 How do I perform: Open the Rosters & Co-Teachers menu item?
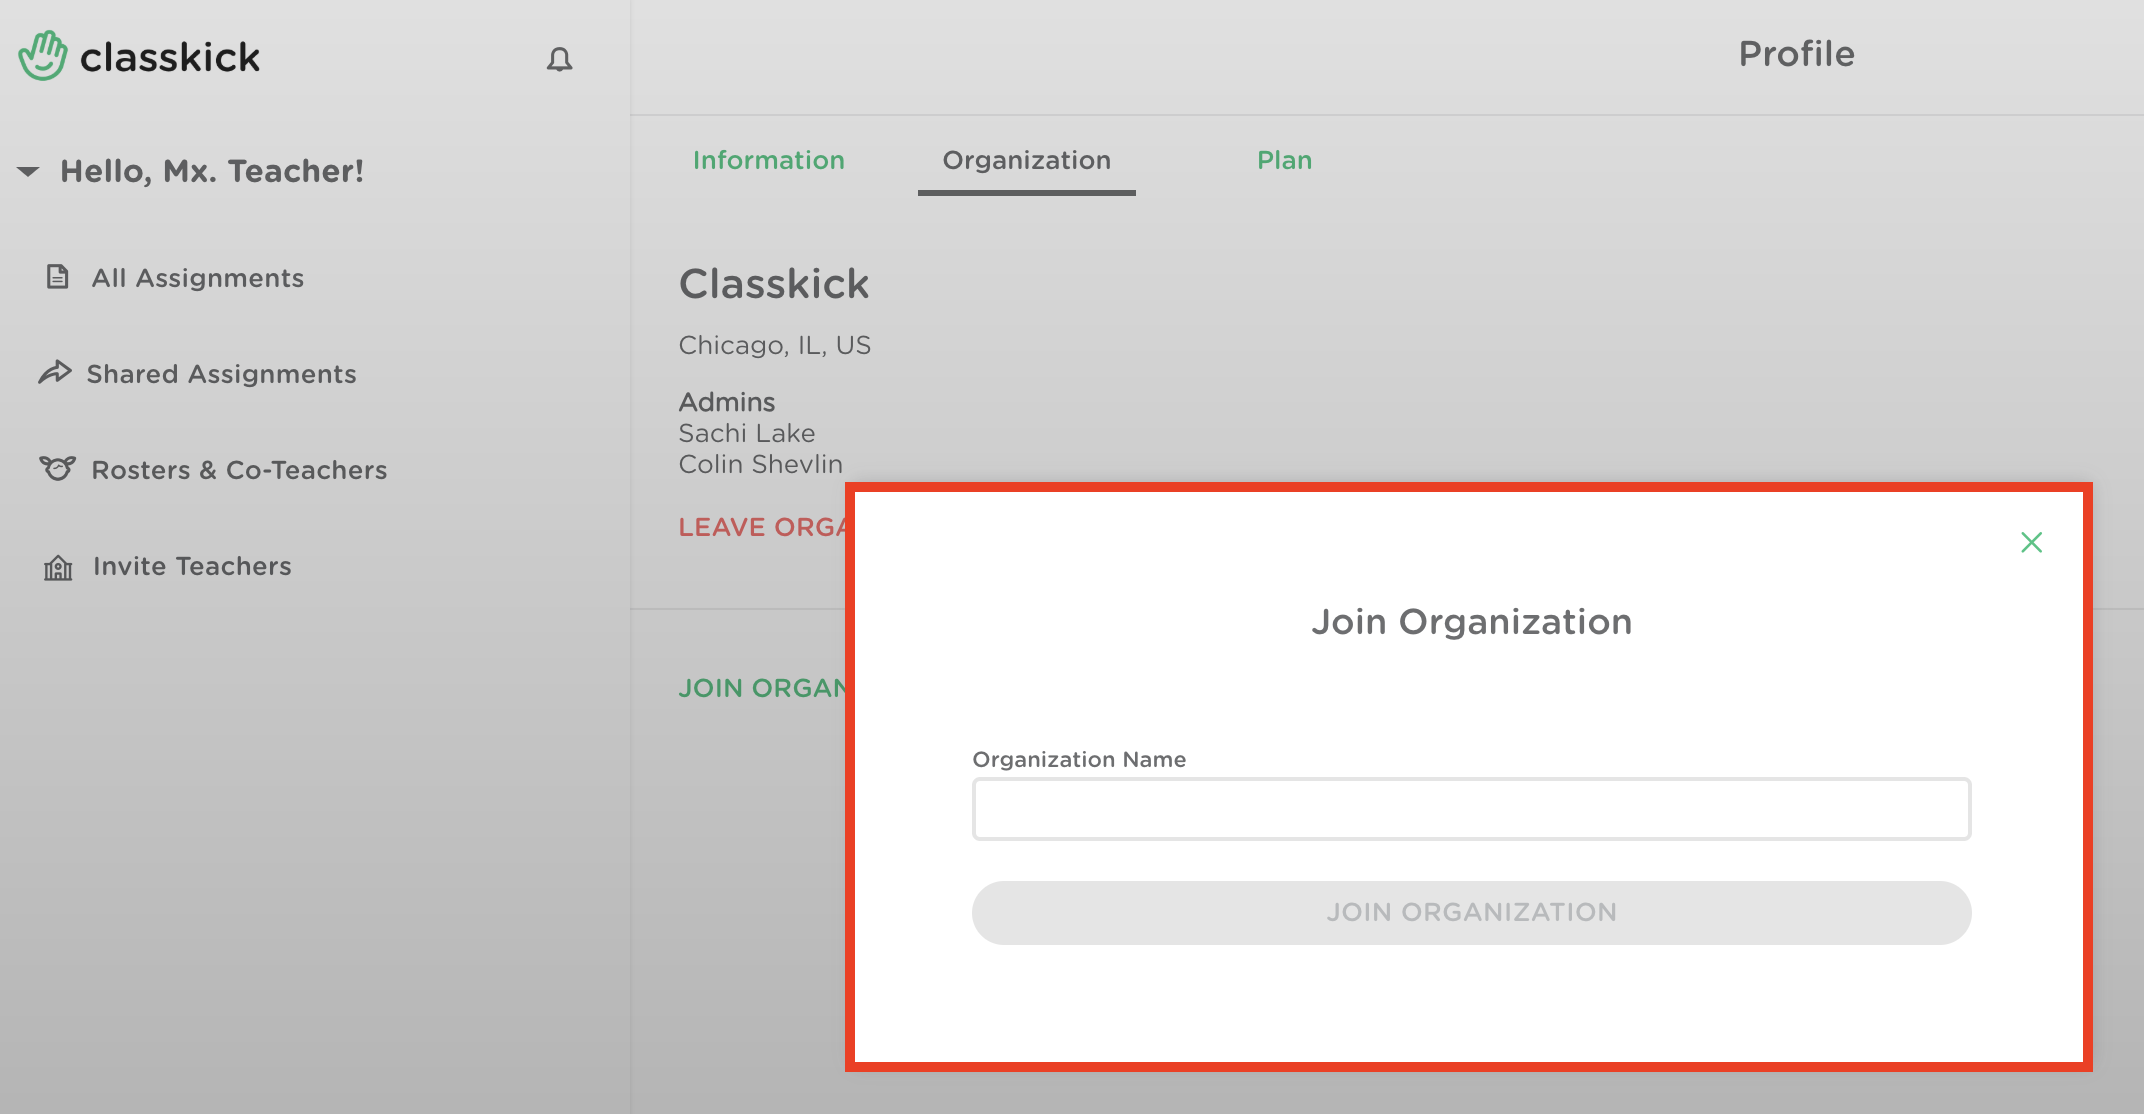[x=239, y=470]
